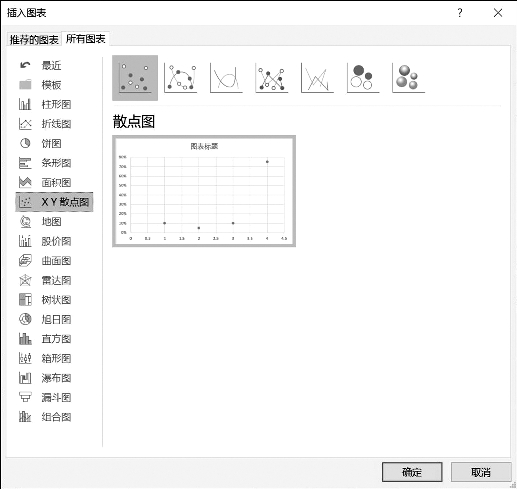Choose scatter with straight lines subtype
Viewport: 517px width, 489px height.
pos(317,78)
